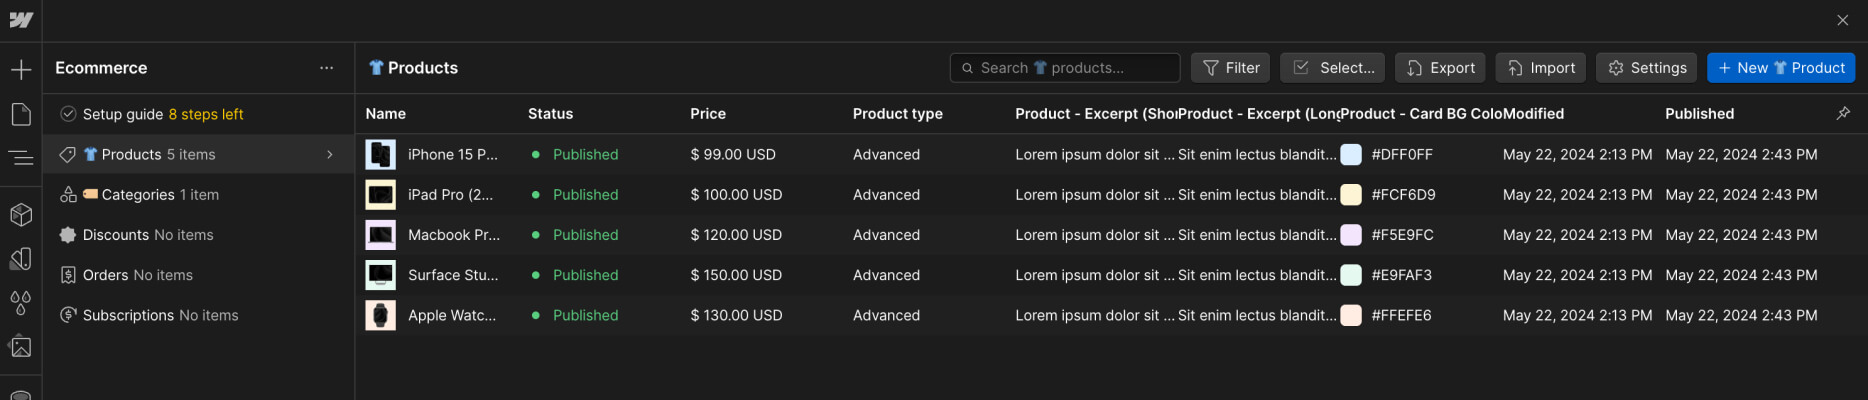The image size is (1868, 400).
Task: Open the Surface Stu... thumbnail
Action: [380, 274]
